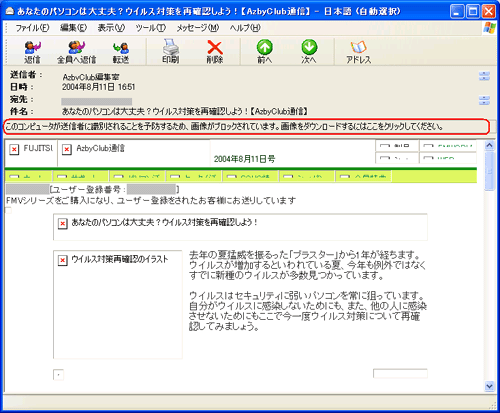The image size is (500, 413).
Task: Expand the header button beside the 送信者 row
Action: coord(484,76)
